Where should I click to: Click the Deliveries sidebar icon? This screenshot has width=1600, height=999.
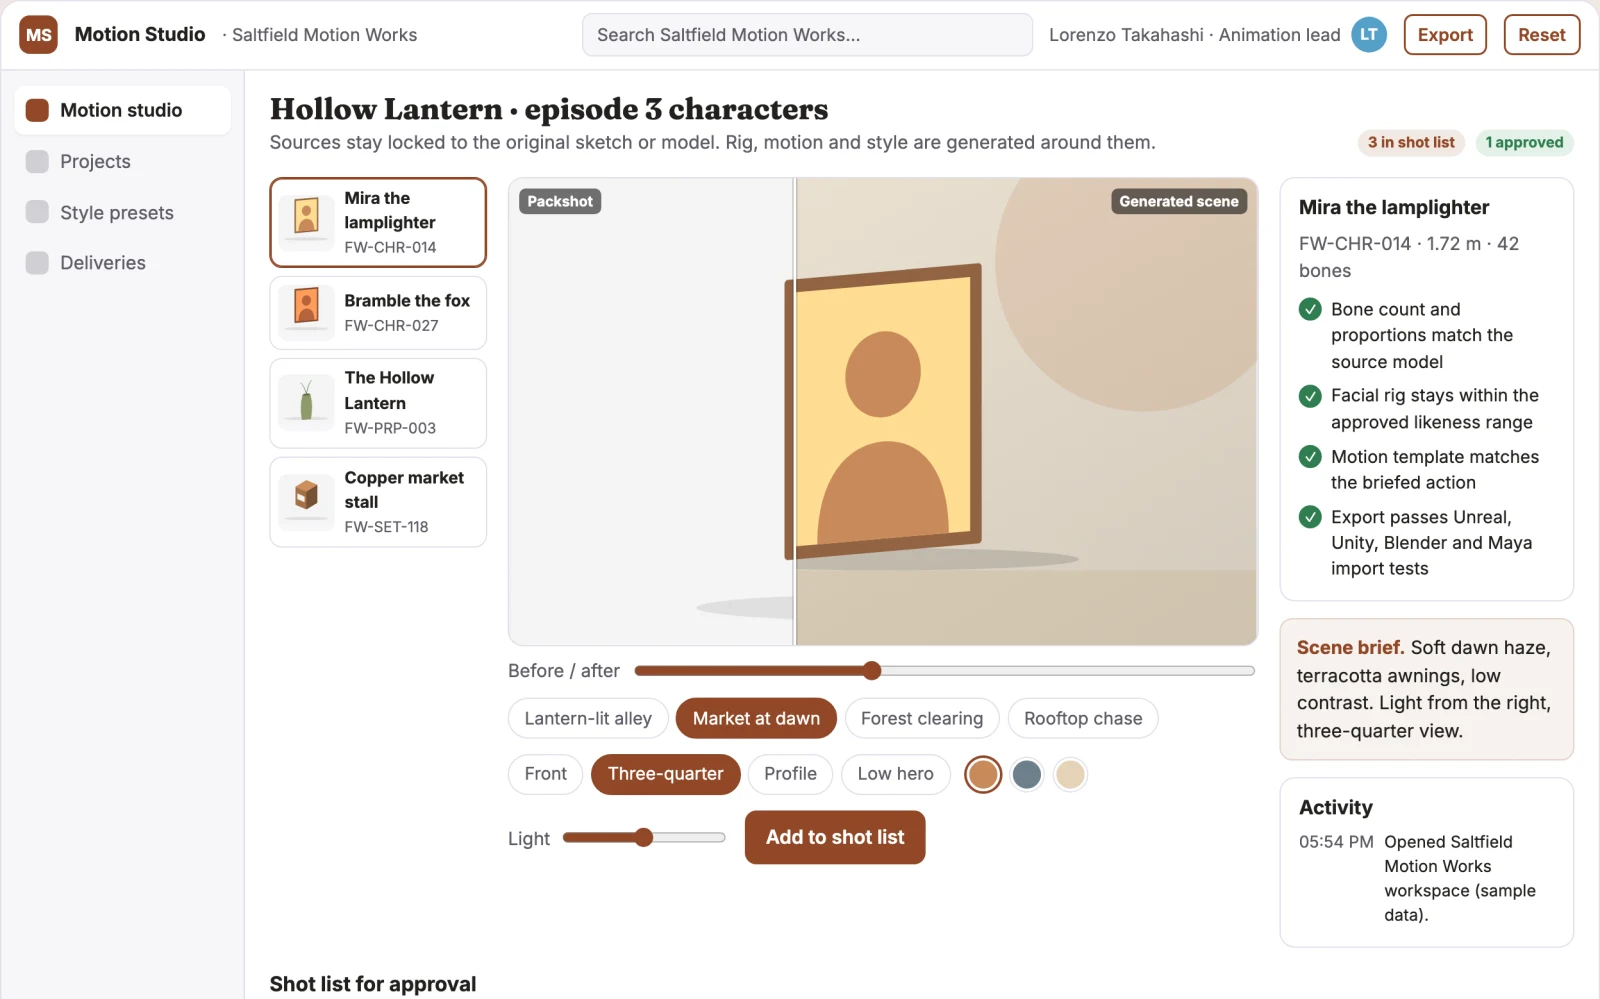[x=37, y=262]
